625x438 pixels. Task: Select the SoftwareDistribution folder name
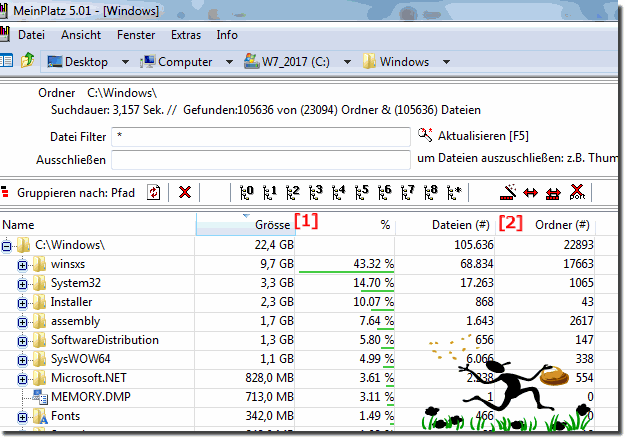tap(105, 340)
